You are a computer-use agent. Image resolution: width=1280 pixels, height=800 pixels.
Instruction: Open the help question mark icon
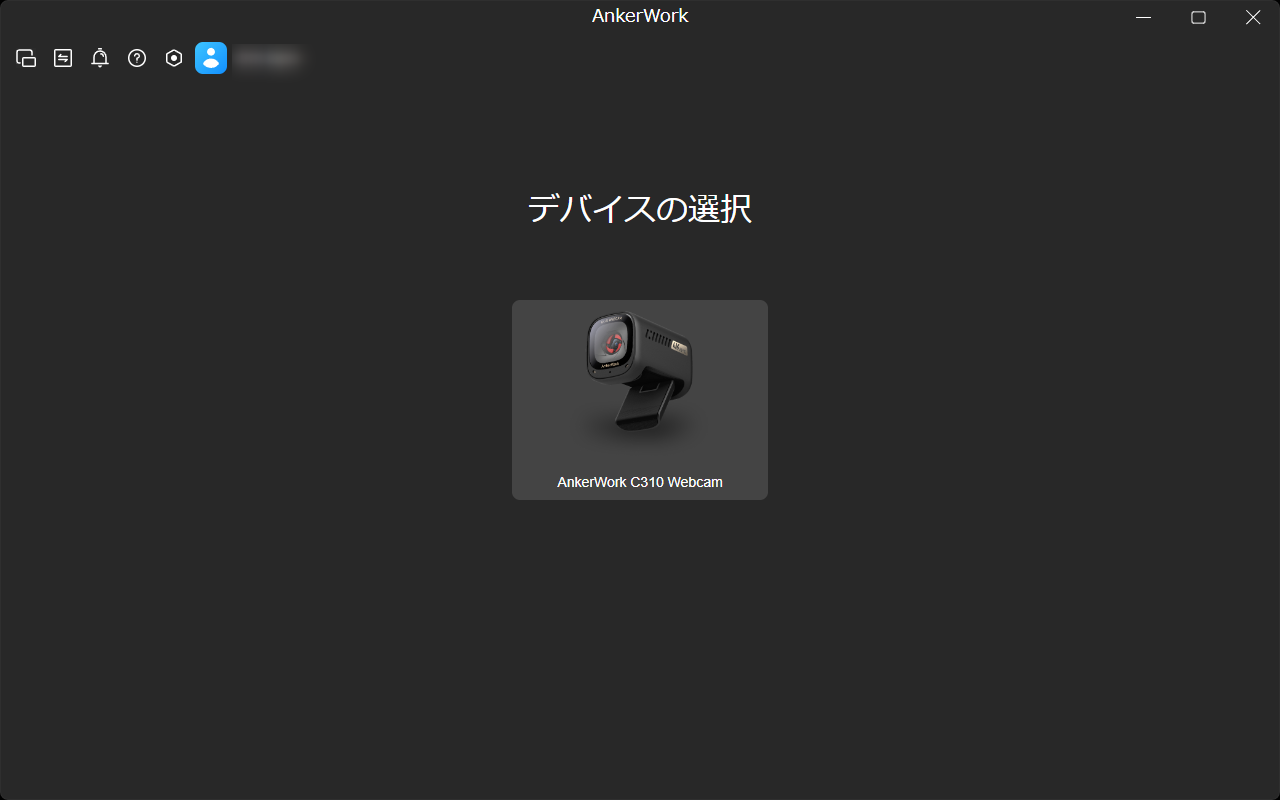(x=137, y=58)
